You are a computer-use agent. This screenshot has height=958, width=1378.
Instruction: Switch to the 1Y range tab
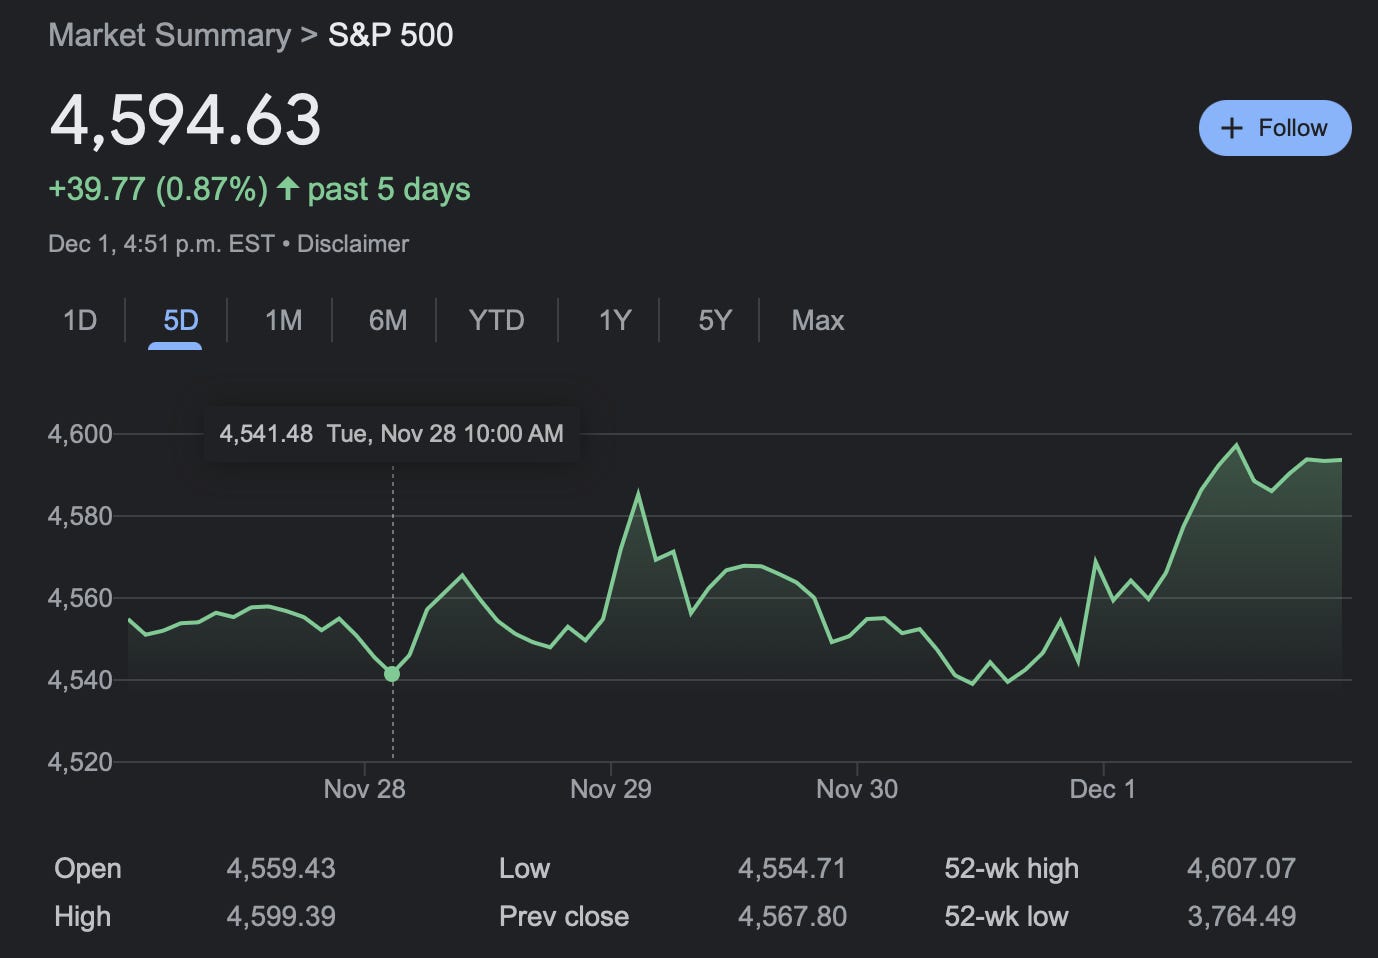[x=614, y=320]
